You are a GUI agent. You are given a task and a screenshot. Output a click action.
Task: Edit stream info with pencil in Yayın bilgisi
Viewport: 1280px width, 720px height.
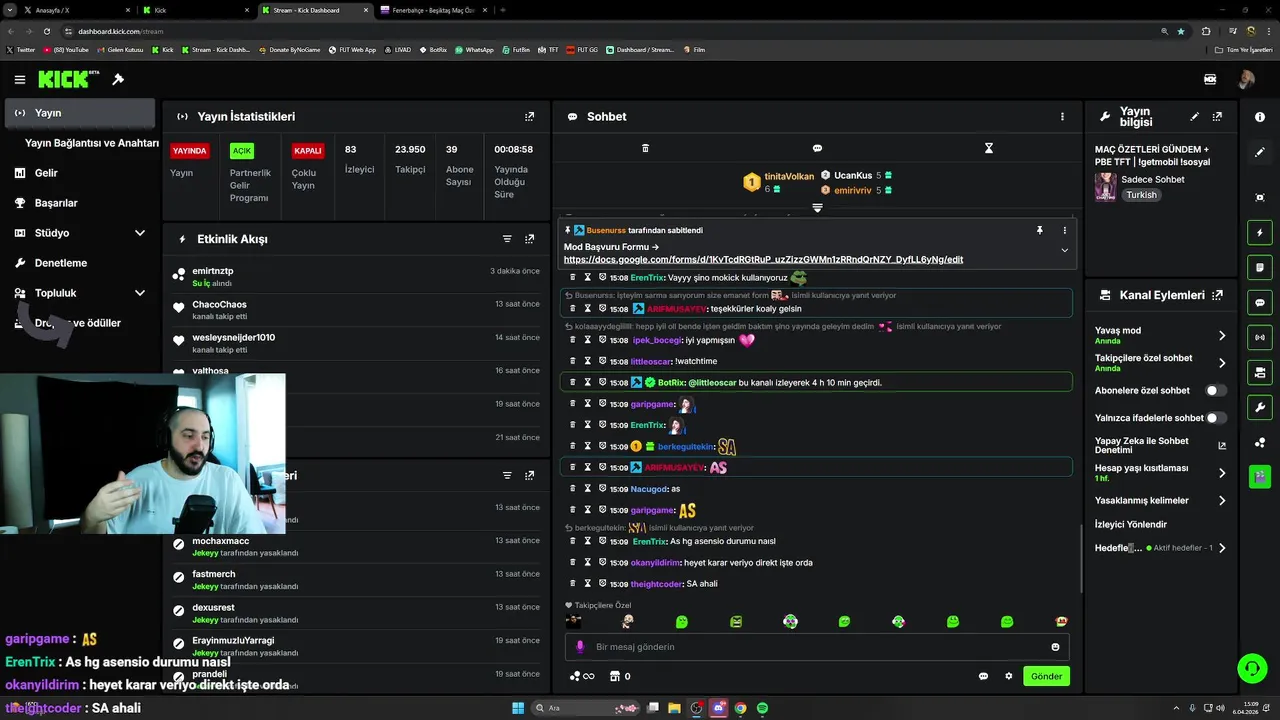click(x=1194, y=116)
